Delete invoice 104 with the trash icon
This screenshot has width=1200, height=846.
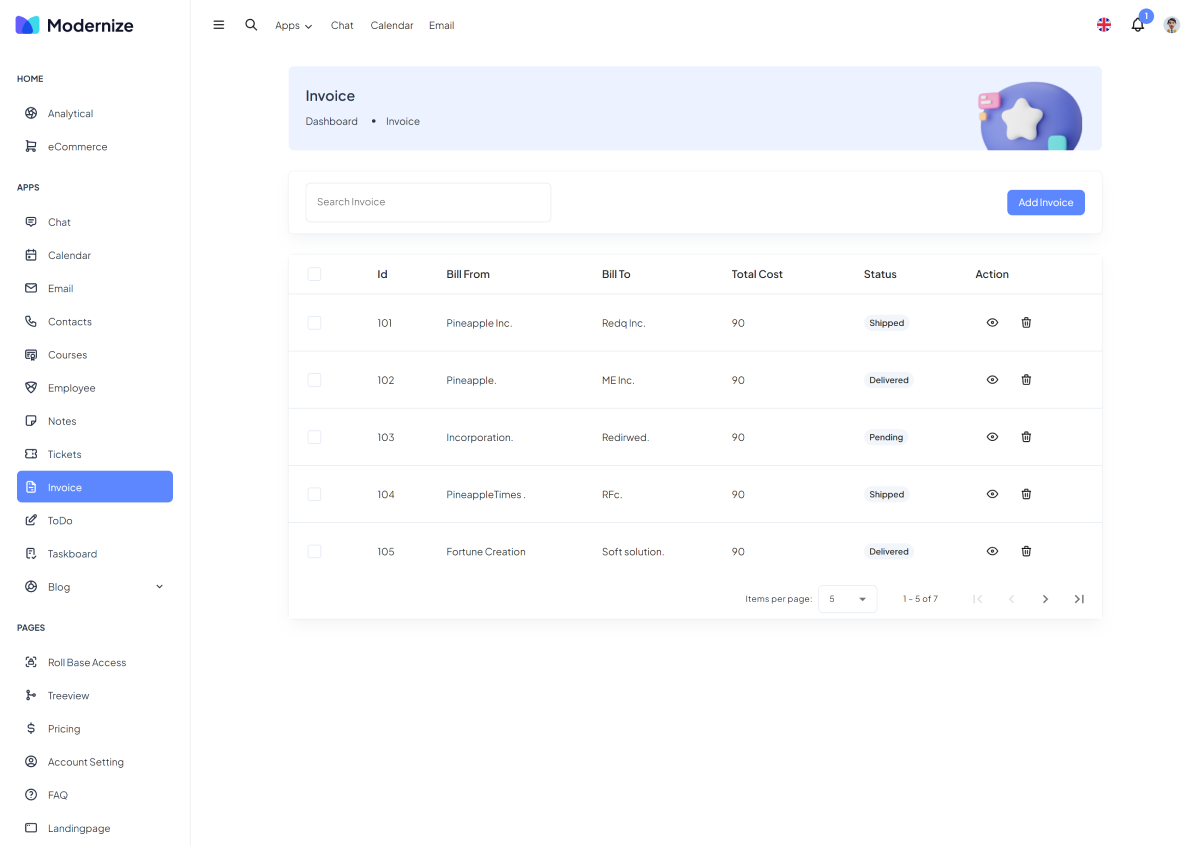[x=1026, y=494]
